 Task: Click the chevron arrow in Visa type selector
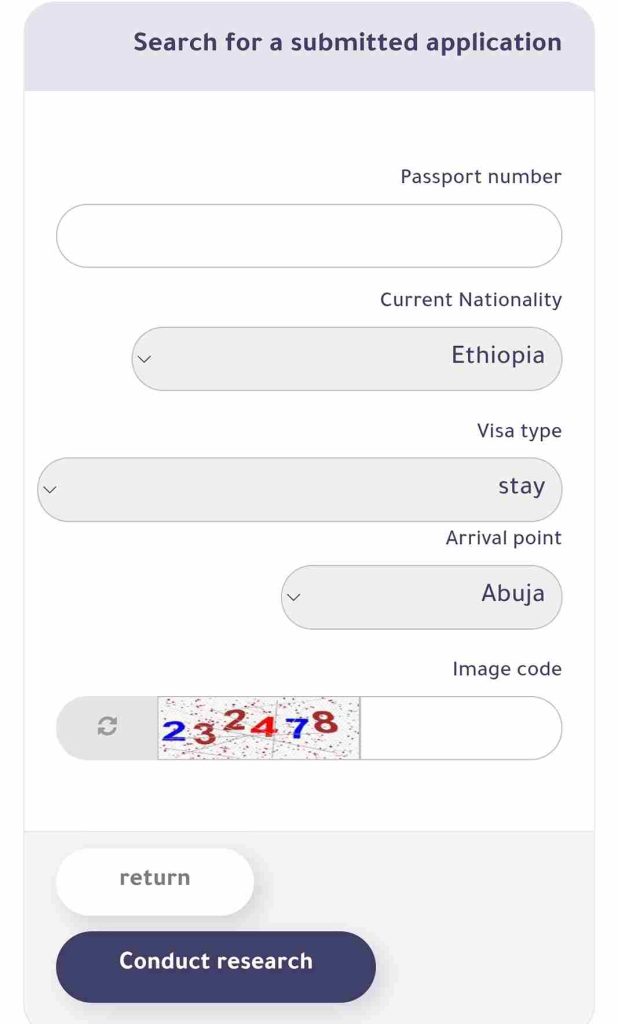[x=50, y=489]
